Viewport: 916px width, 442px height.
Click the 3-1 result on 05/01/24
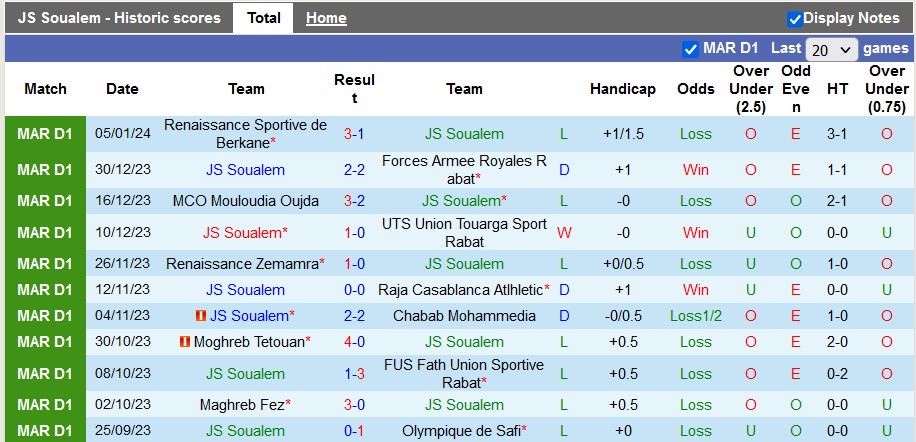[354, 134]
